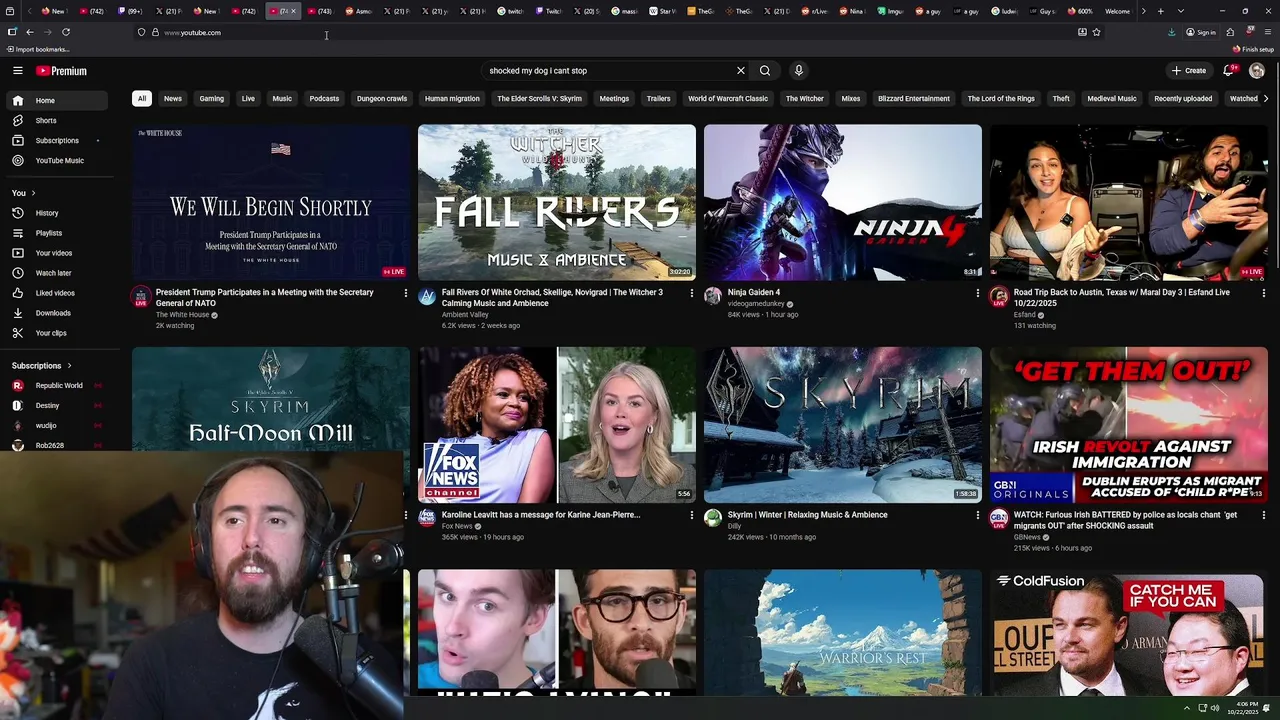This screenshot has width=1280, height=720.
Task: Clear the search box with X
Action: [741, 71]
